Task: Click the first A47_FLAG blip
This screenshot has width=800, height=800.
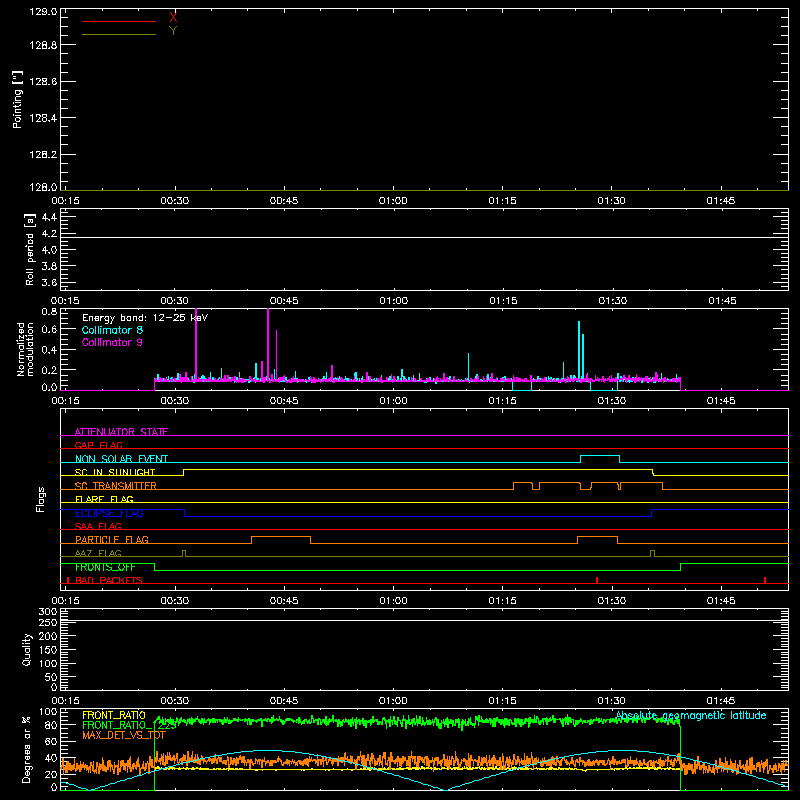Action: (184, 553)
